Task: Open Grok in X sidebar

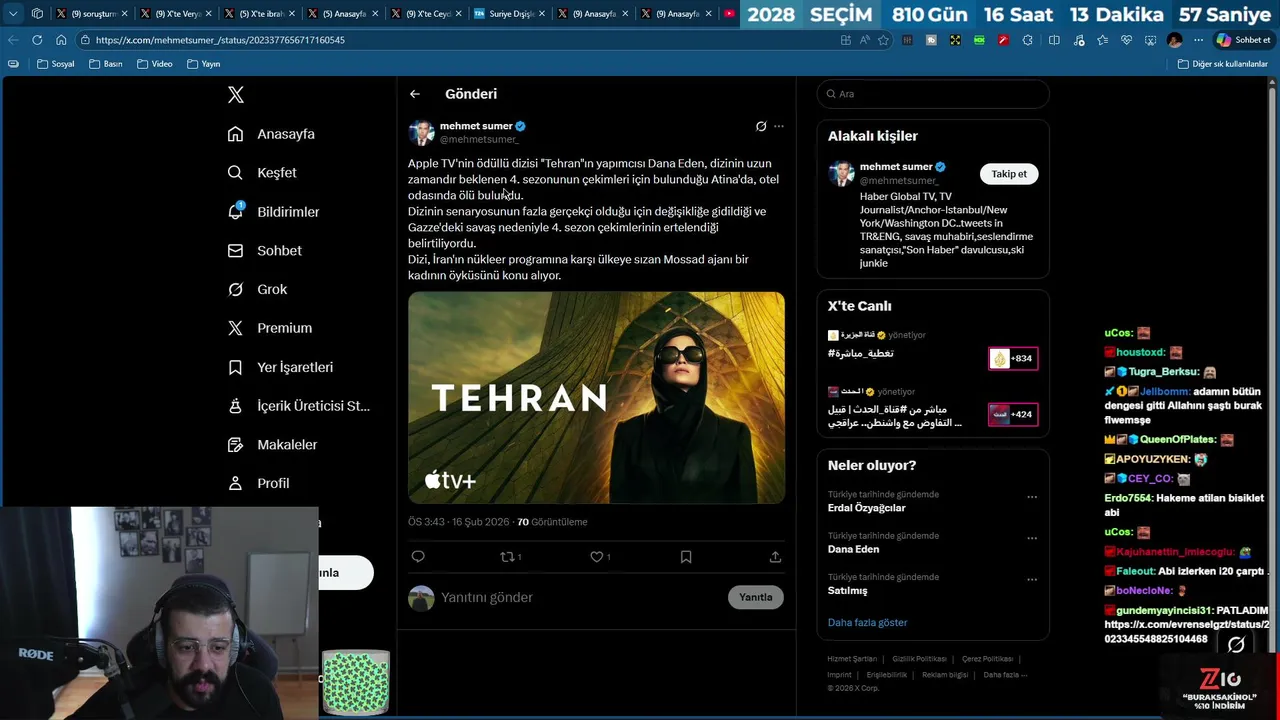Action: pyautogui.click(x=258, y=289)
